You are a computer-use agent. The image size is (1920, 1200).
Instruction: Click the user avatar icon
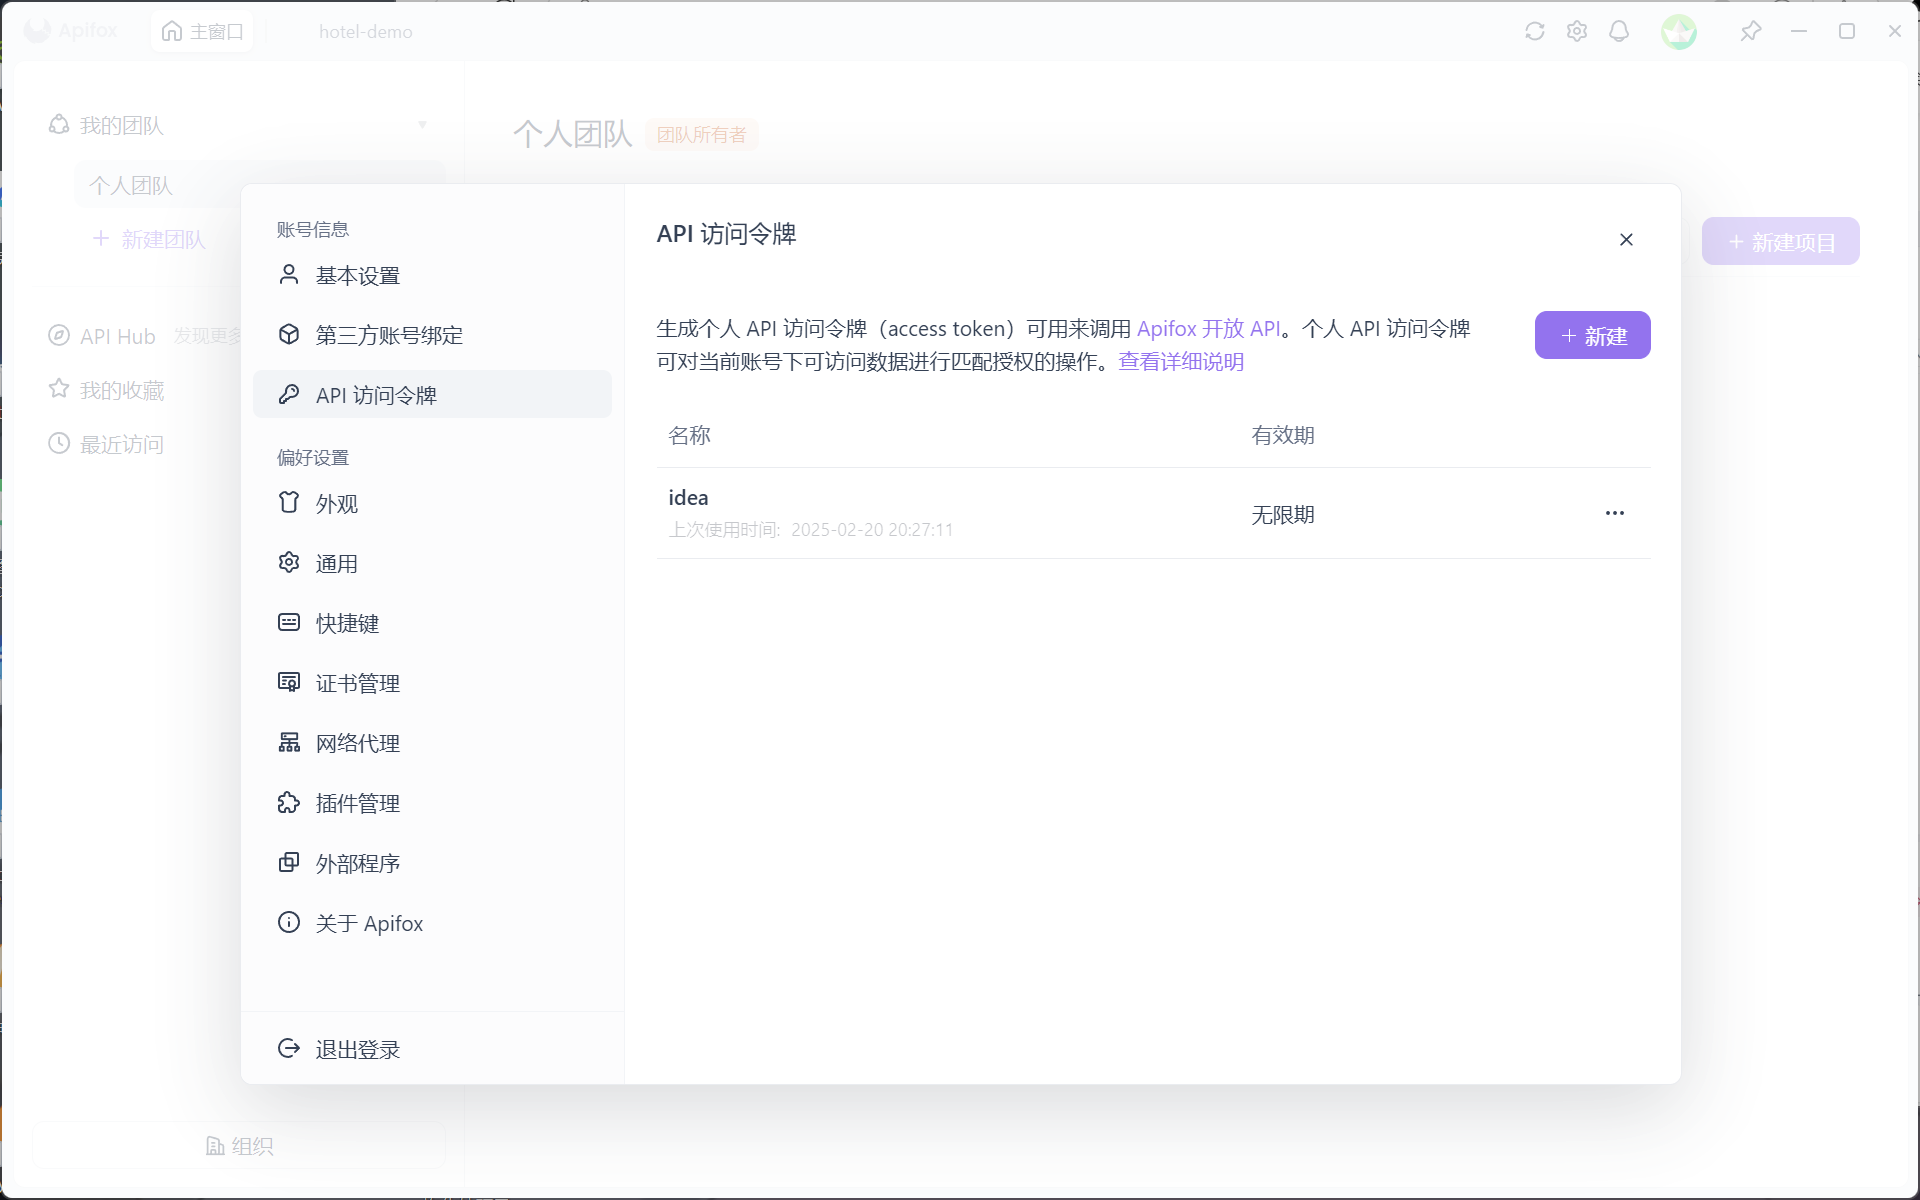1679,32
